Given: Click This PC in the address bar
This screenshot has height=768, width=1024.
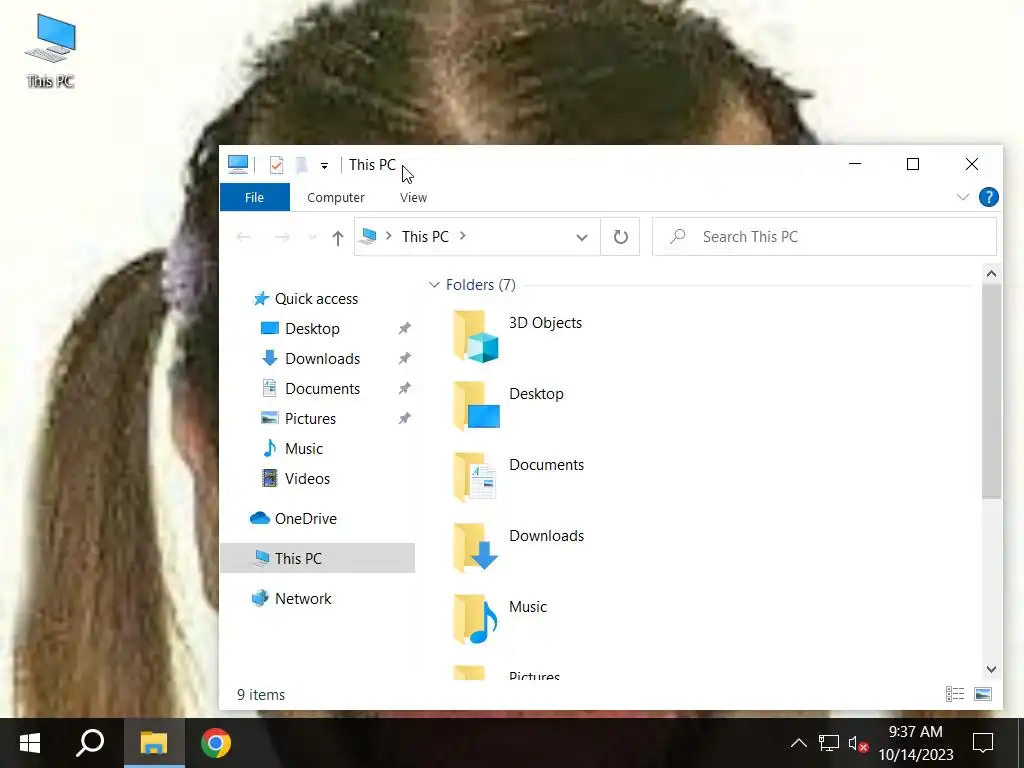Looking at the screenshot, I should (425, 236).
